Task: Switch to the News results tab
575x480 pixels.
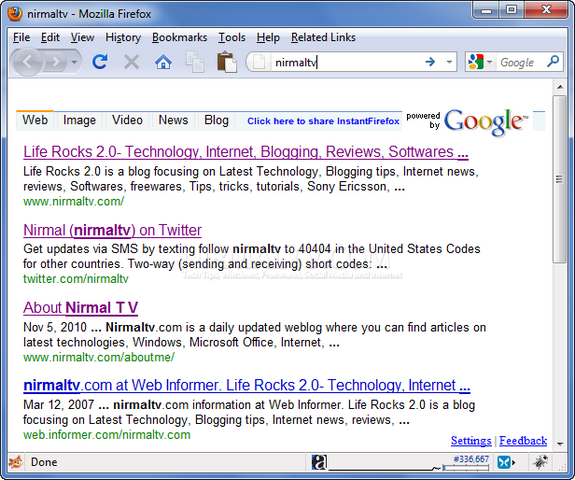Action: click(x=173, y=120)
